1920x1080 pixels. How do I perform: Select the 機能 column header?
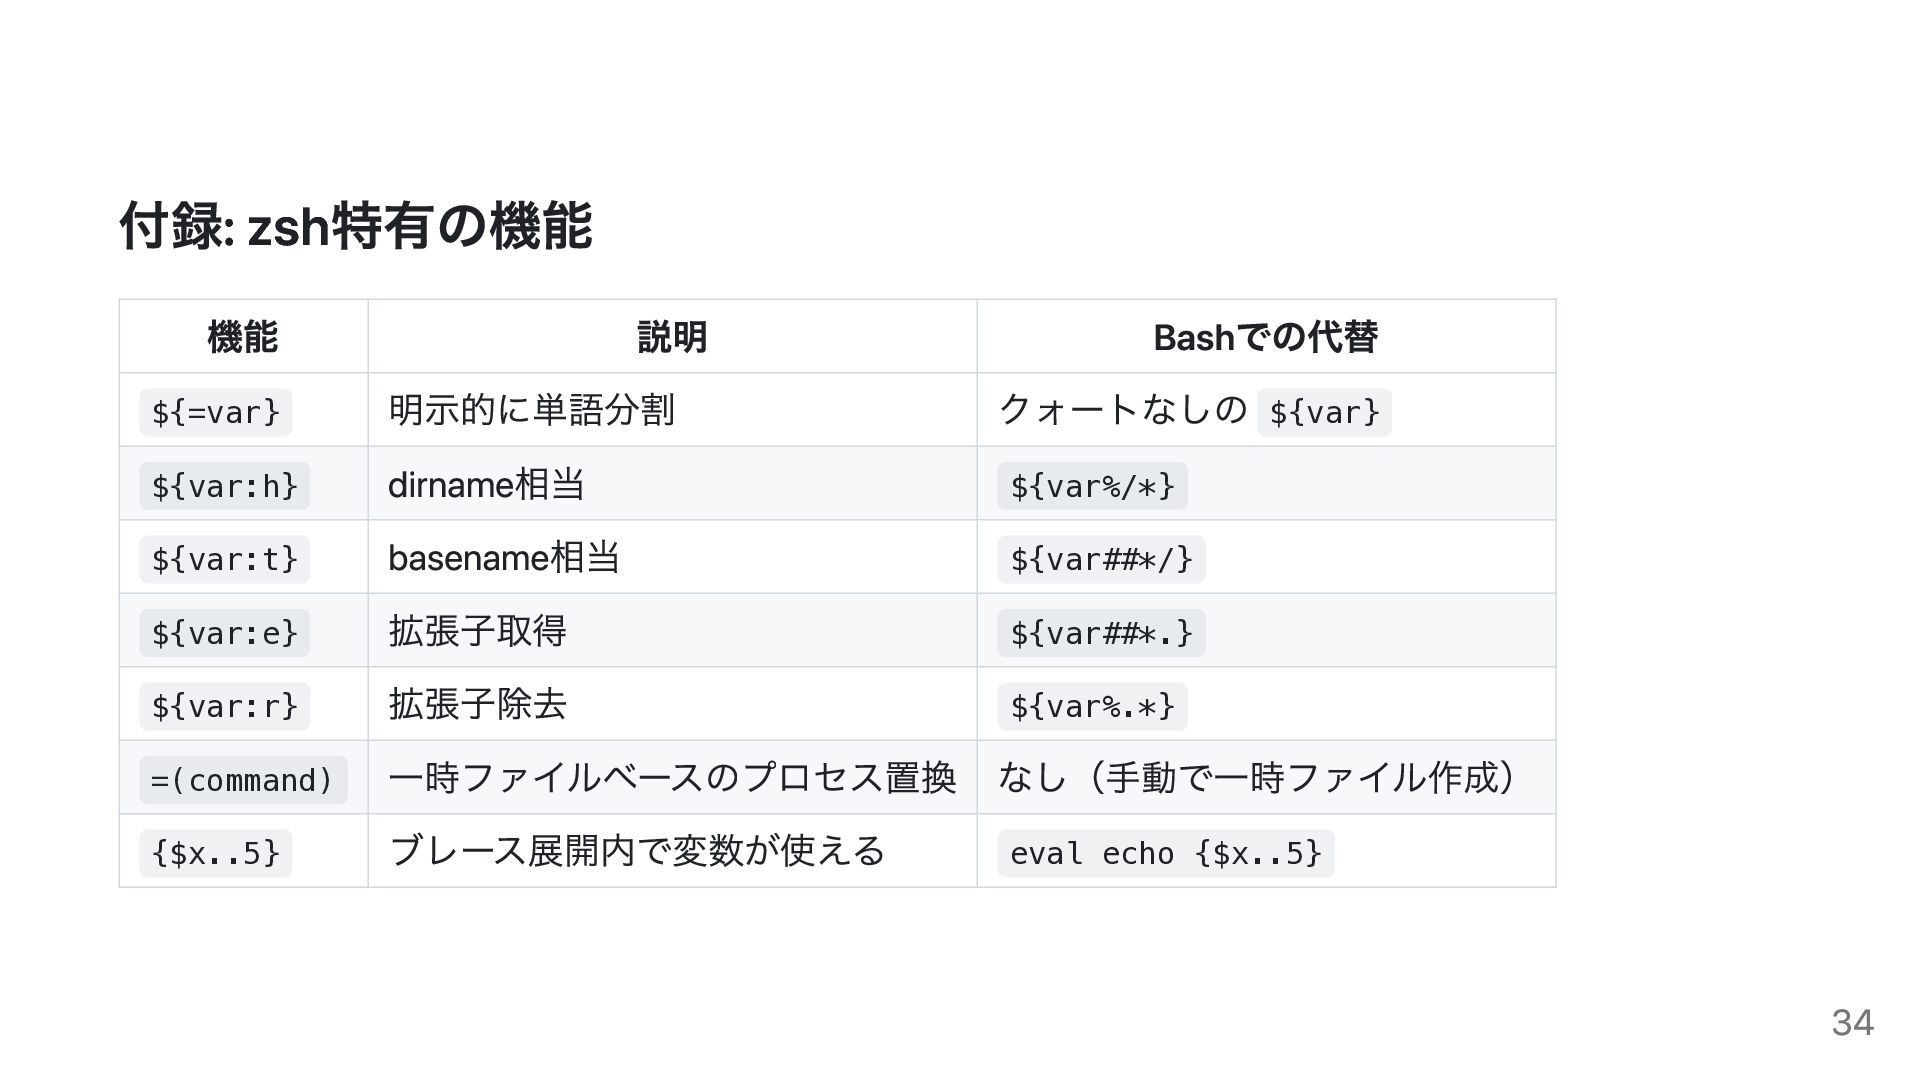click(x=243, y=337)
